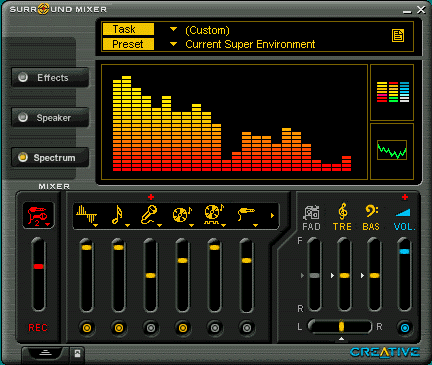Toggle mute for CD Digital channel
Image resolution: width=432 pixels, height=365 pixels.
click(215, 328)
